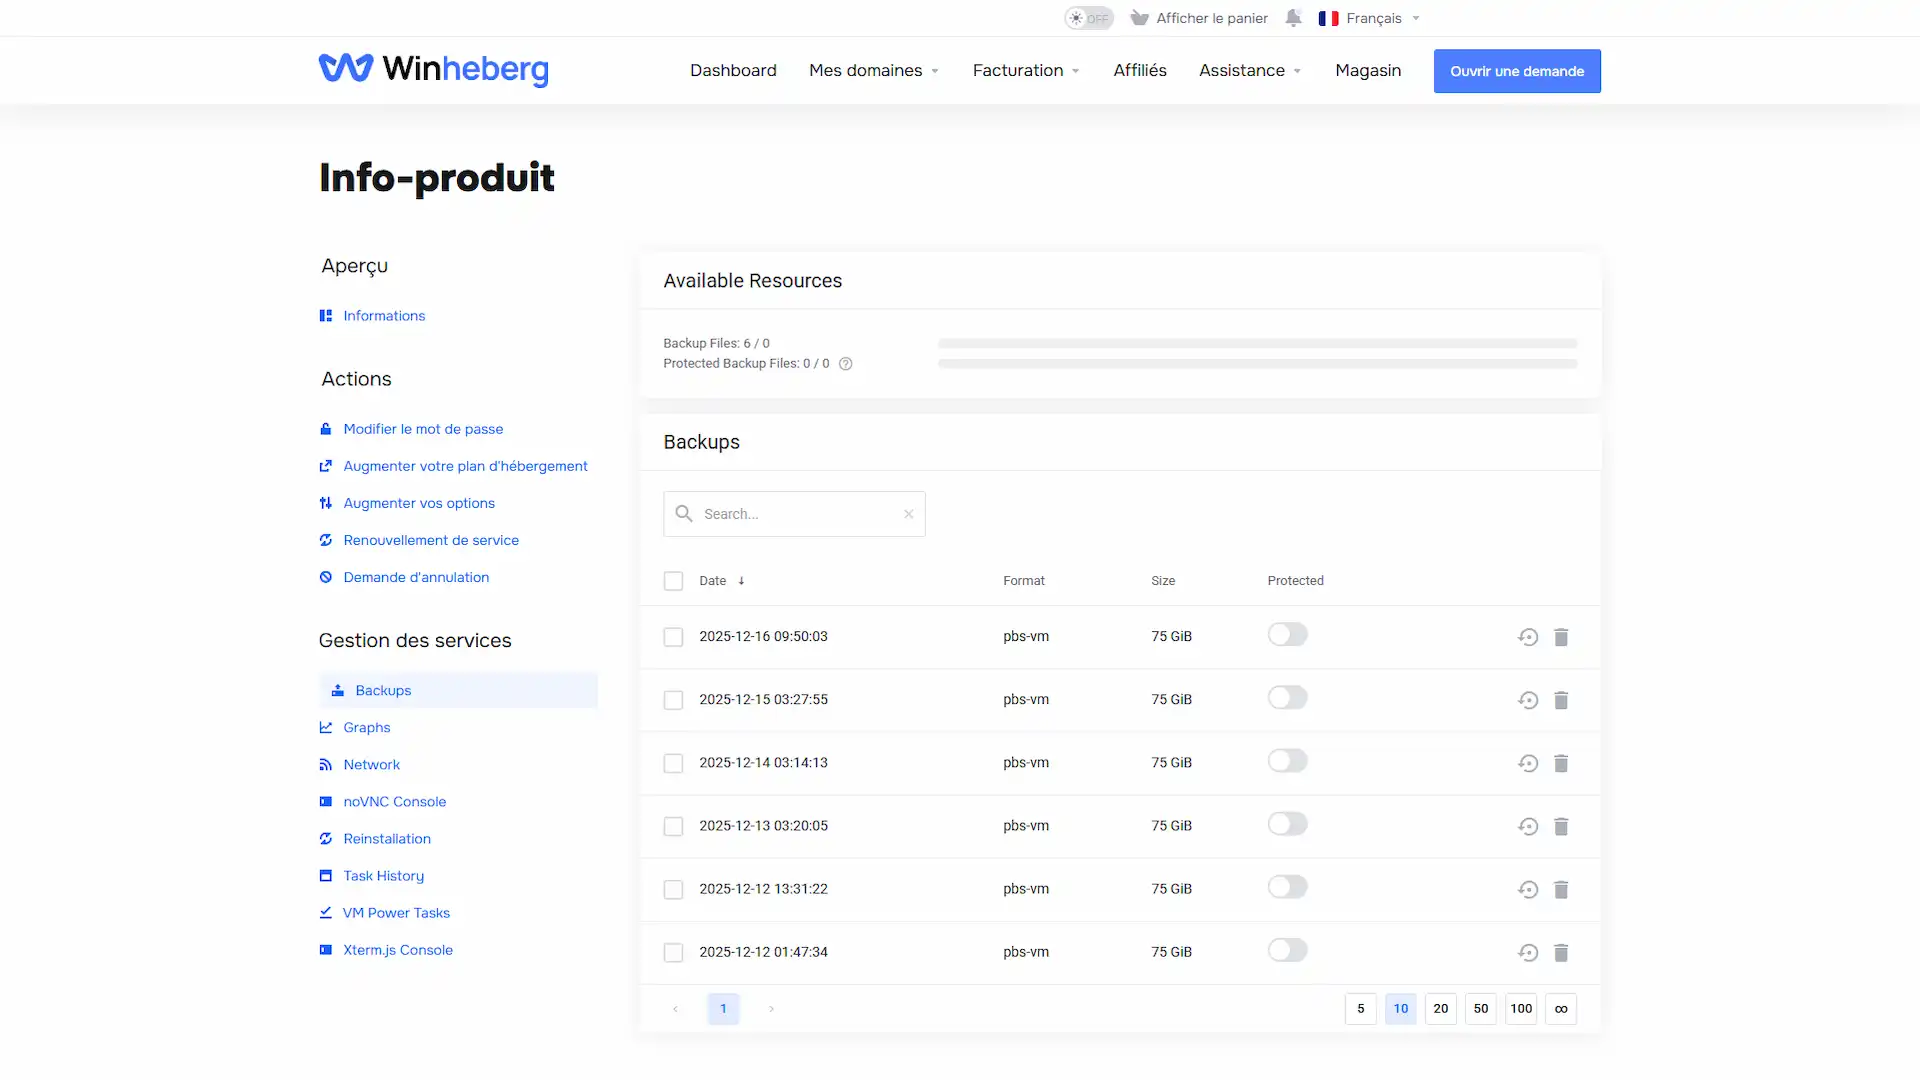Open noVNC Console from sidebar
This screenshot has width=1920, height=1080.
coord(394,802)
